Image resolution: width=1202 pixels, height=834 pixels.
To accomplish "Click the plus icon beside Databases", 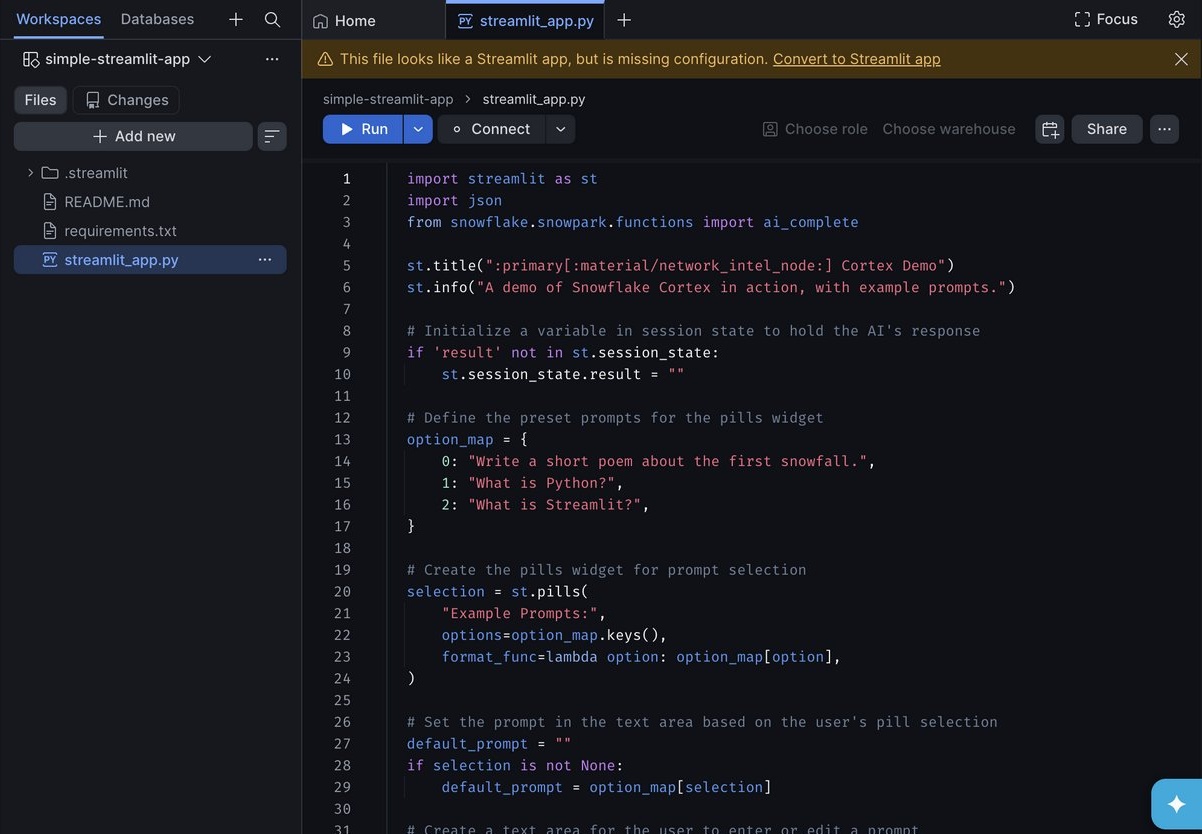I will click(236, 19).
